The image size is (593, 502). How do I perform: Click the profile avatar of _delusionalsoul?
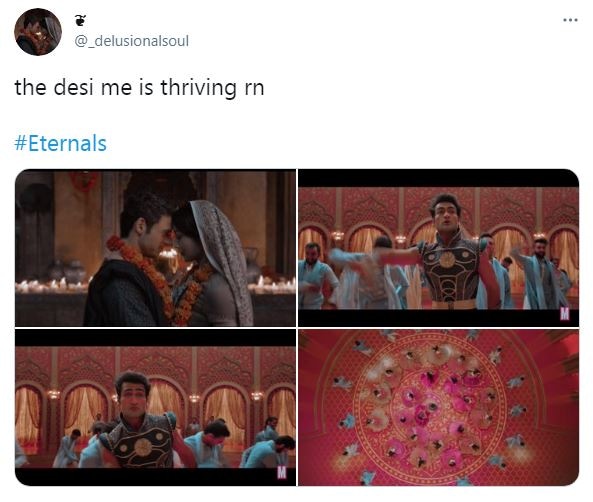pyautogui.click(x=38, y=32)
